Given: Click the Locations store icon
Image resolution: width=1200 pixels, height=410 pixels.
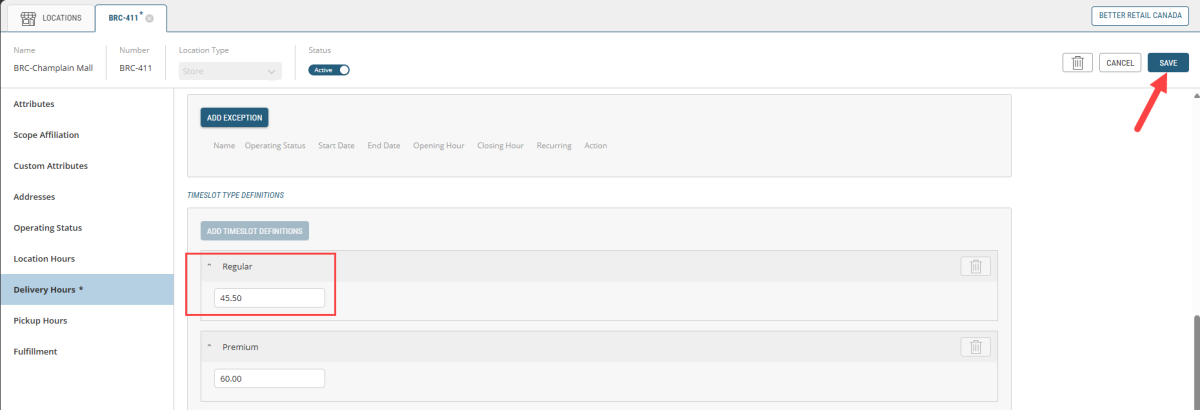Looking at the screenshot, I should coord(28,17).
